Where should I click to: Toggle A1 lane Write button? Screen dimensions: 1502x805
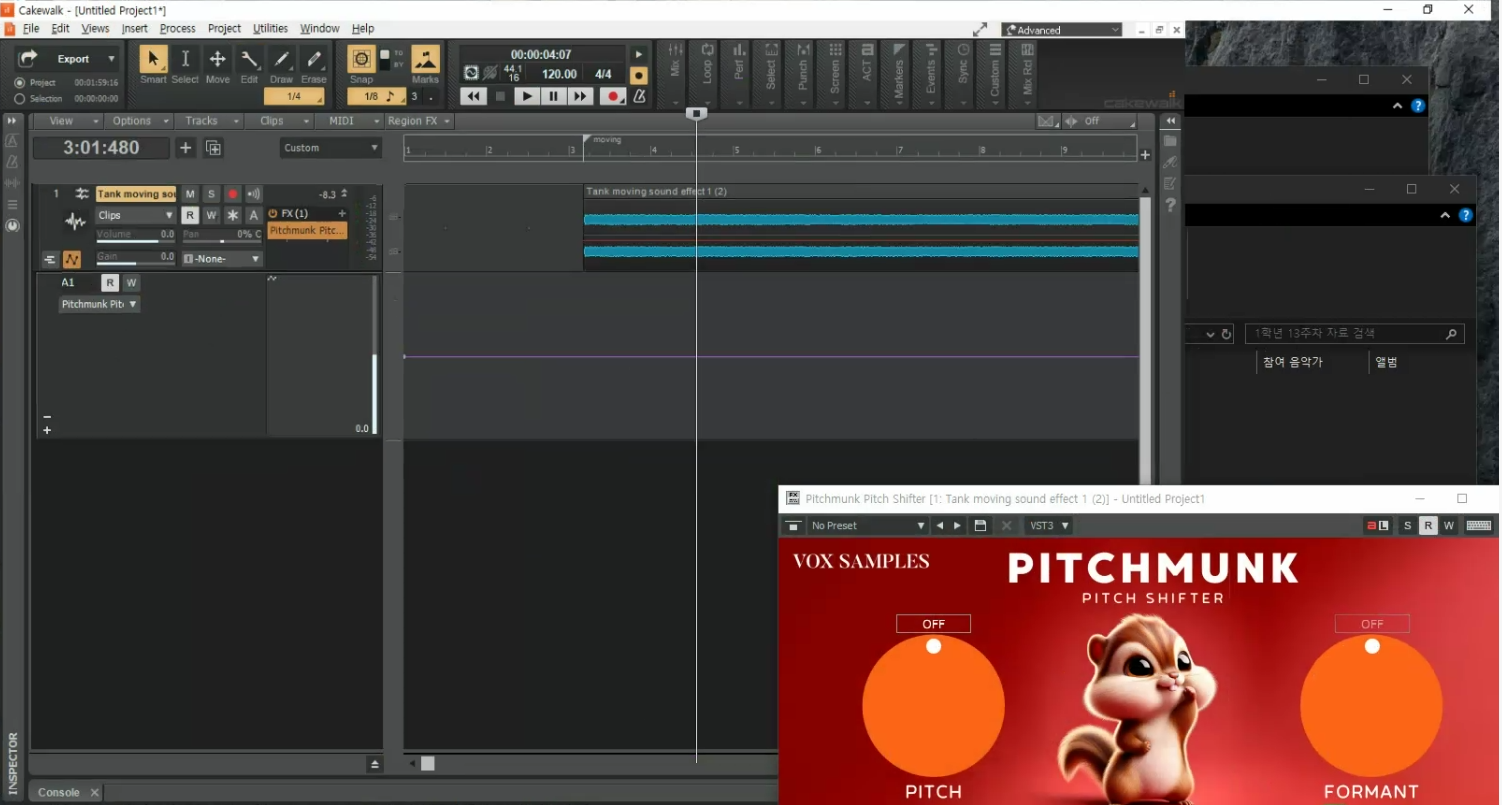(x=131, y=283)
